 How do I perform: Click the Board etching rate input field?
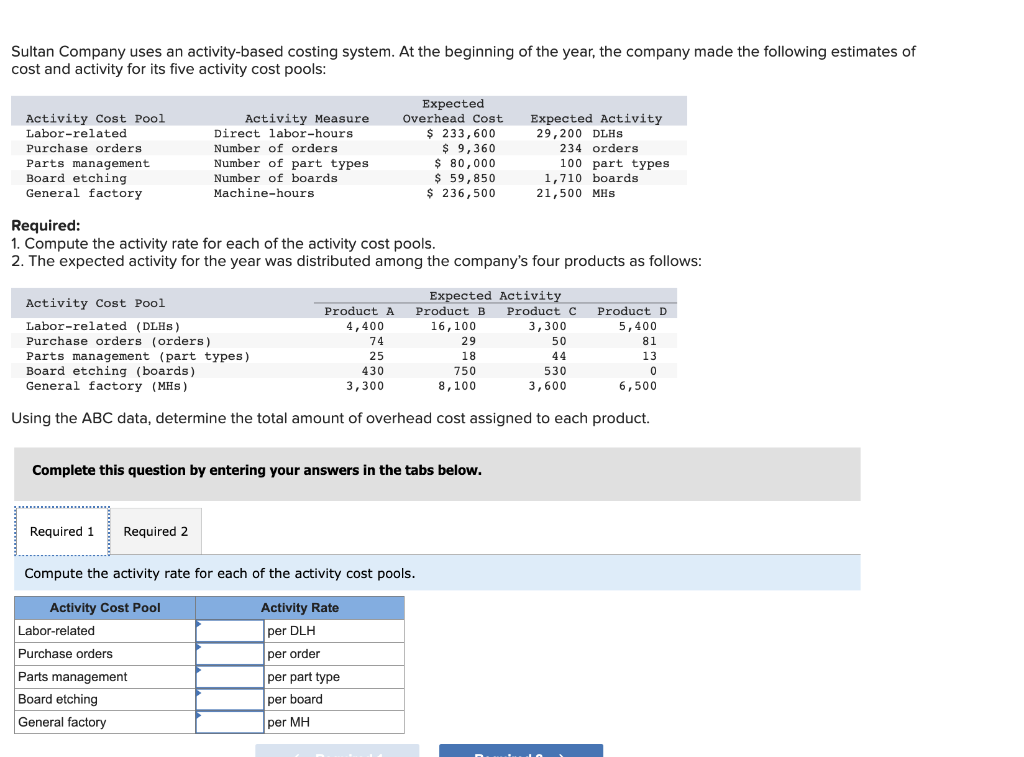[230, 699]
